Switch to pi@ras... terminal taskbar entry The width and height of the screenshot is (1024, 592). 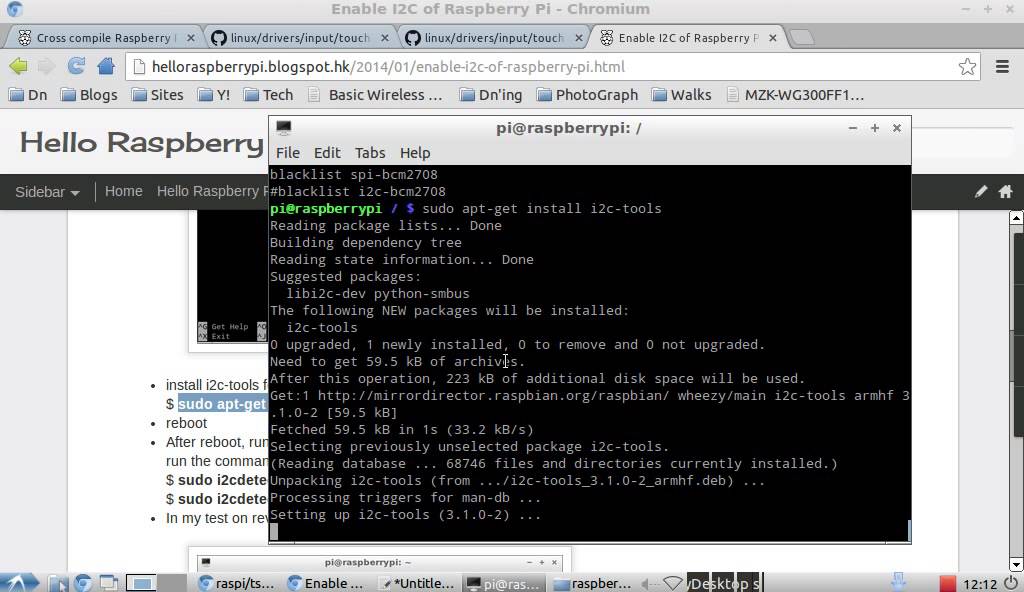504,583
